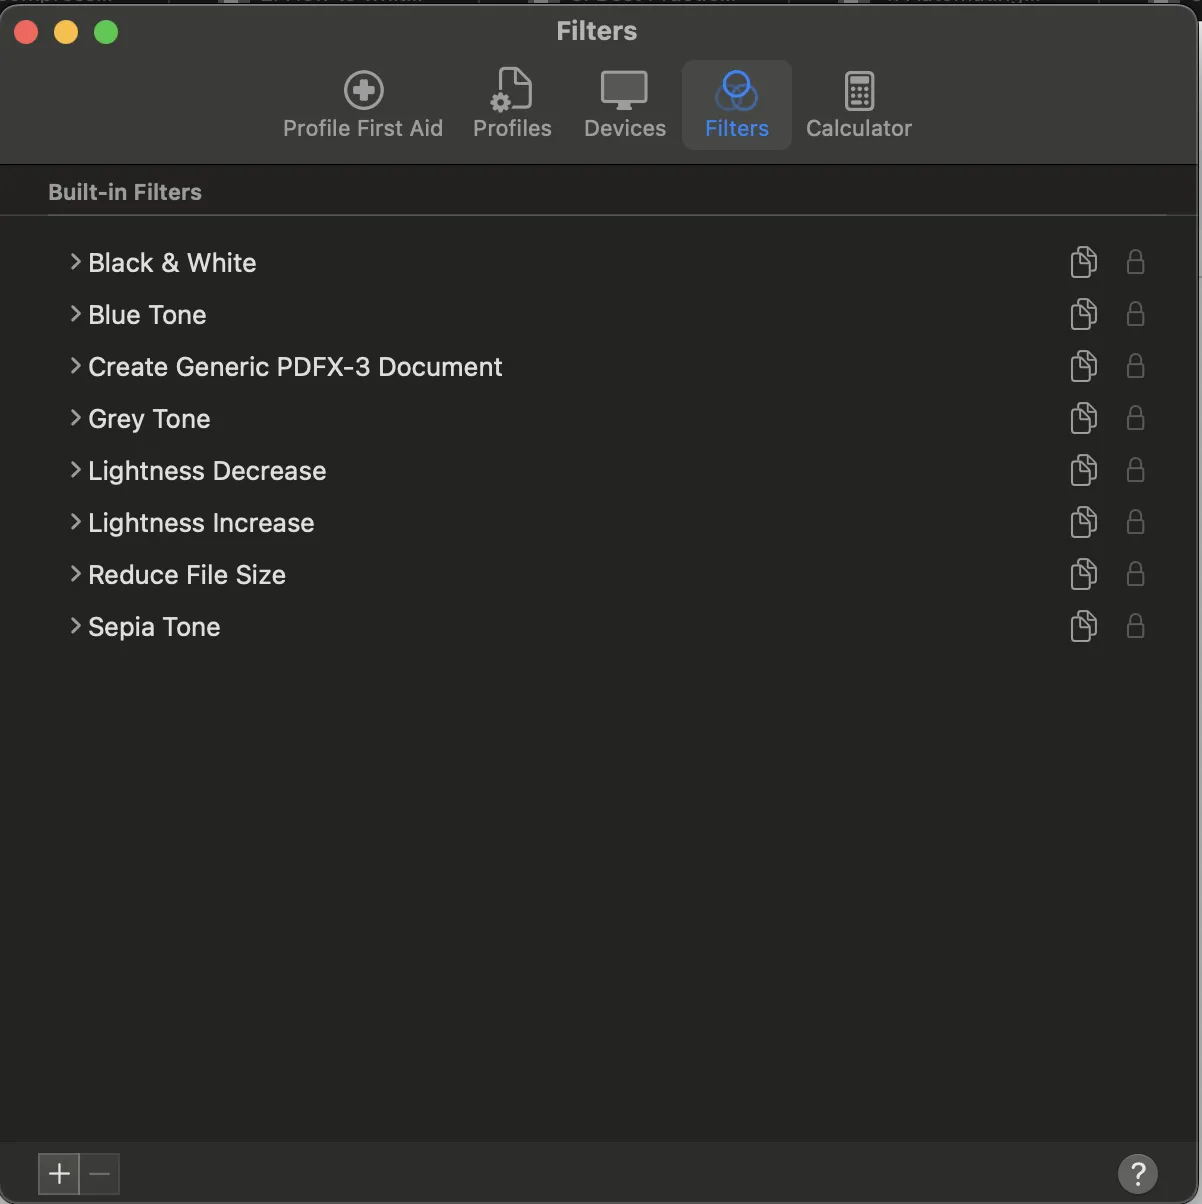This screenshot has width=1202, height=1204.
Task: Duplicate Create Generic PDFX-3 Document filter
Action: 1084,366
